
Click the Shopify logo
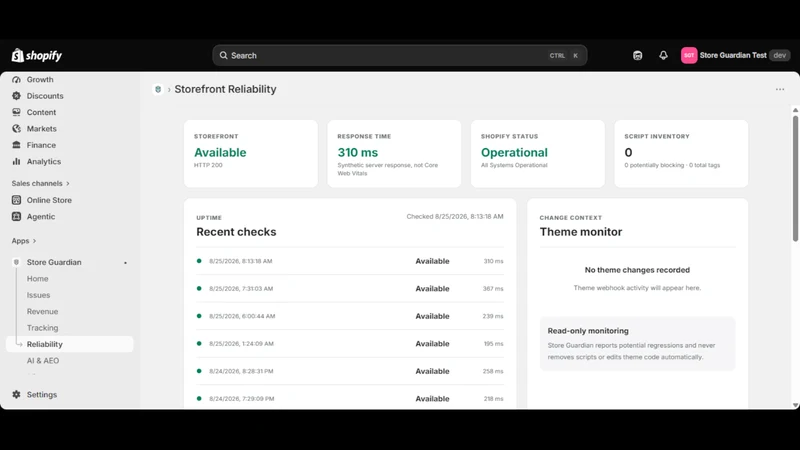click(x=37, y=55)
